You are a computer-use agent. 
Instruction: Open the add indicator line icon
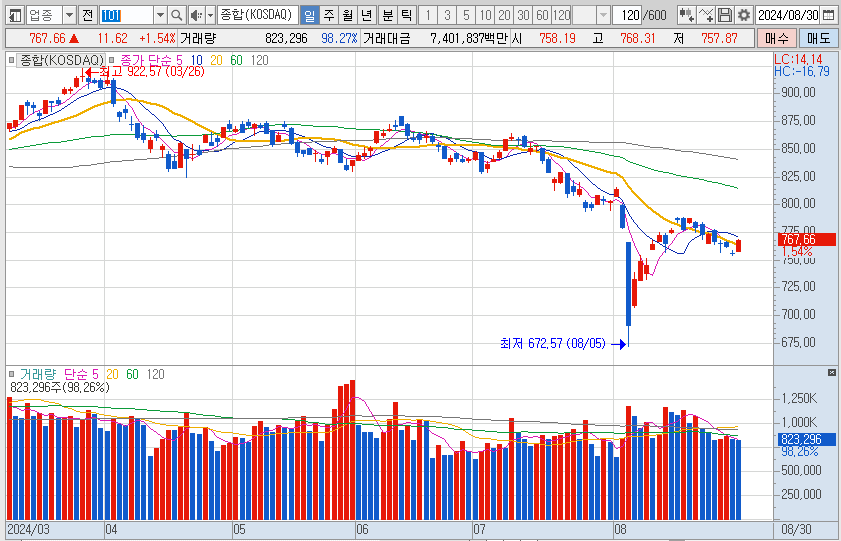[x=706, y=15]
